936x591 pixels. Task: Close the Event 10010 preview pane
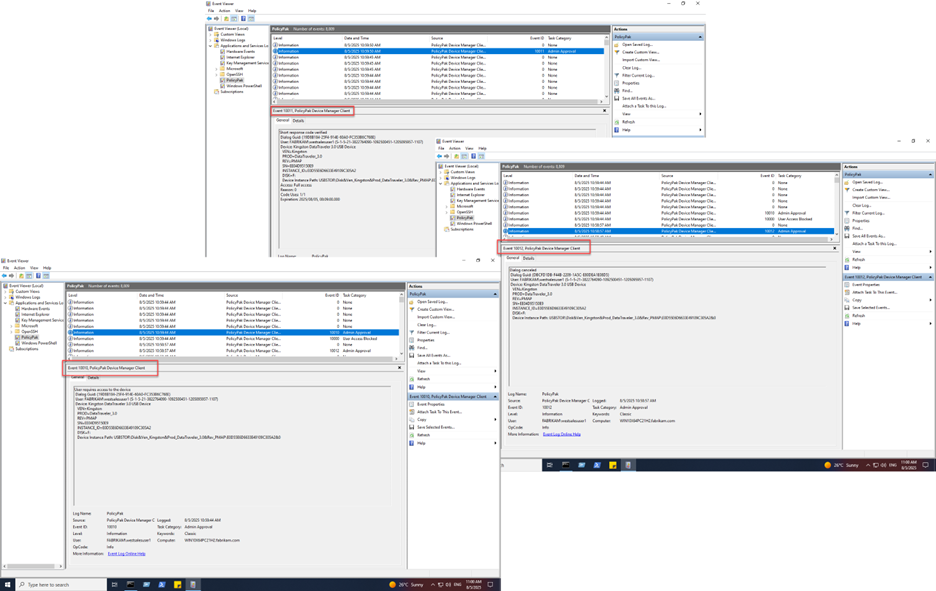click(x=400, y=368)
